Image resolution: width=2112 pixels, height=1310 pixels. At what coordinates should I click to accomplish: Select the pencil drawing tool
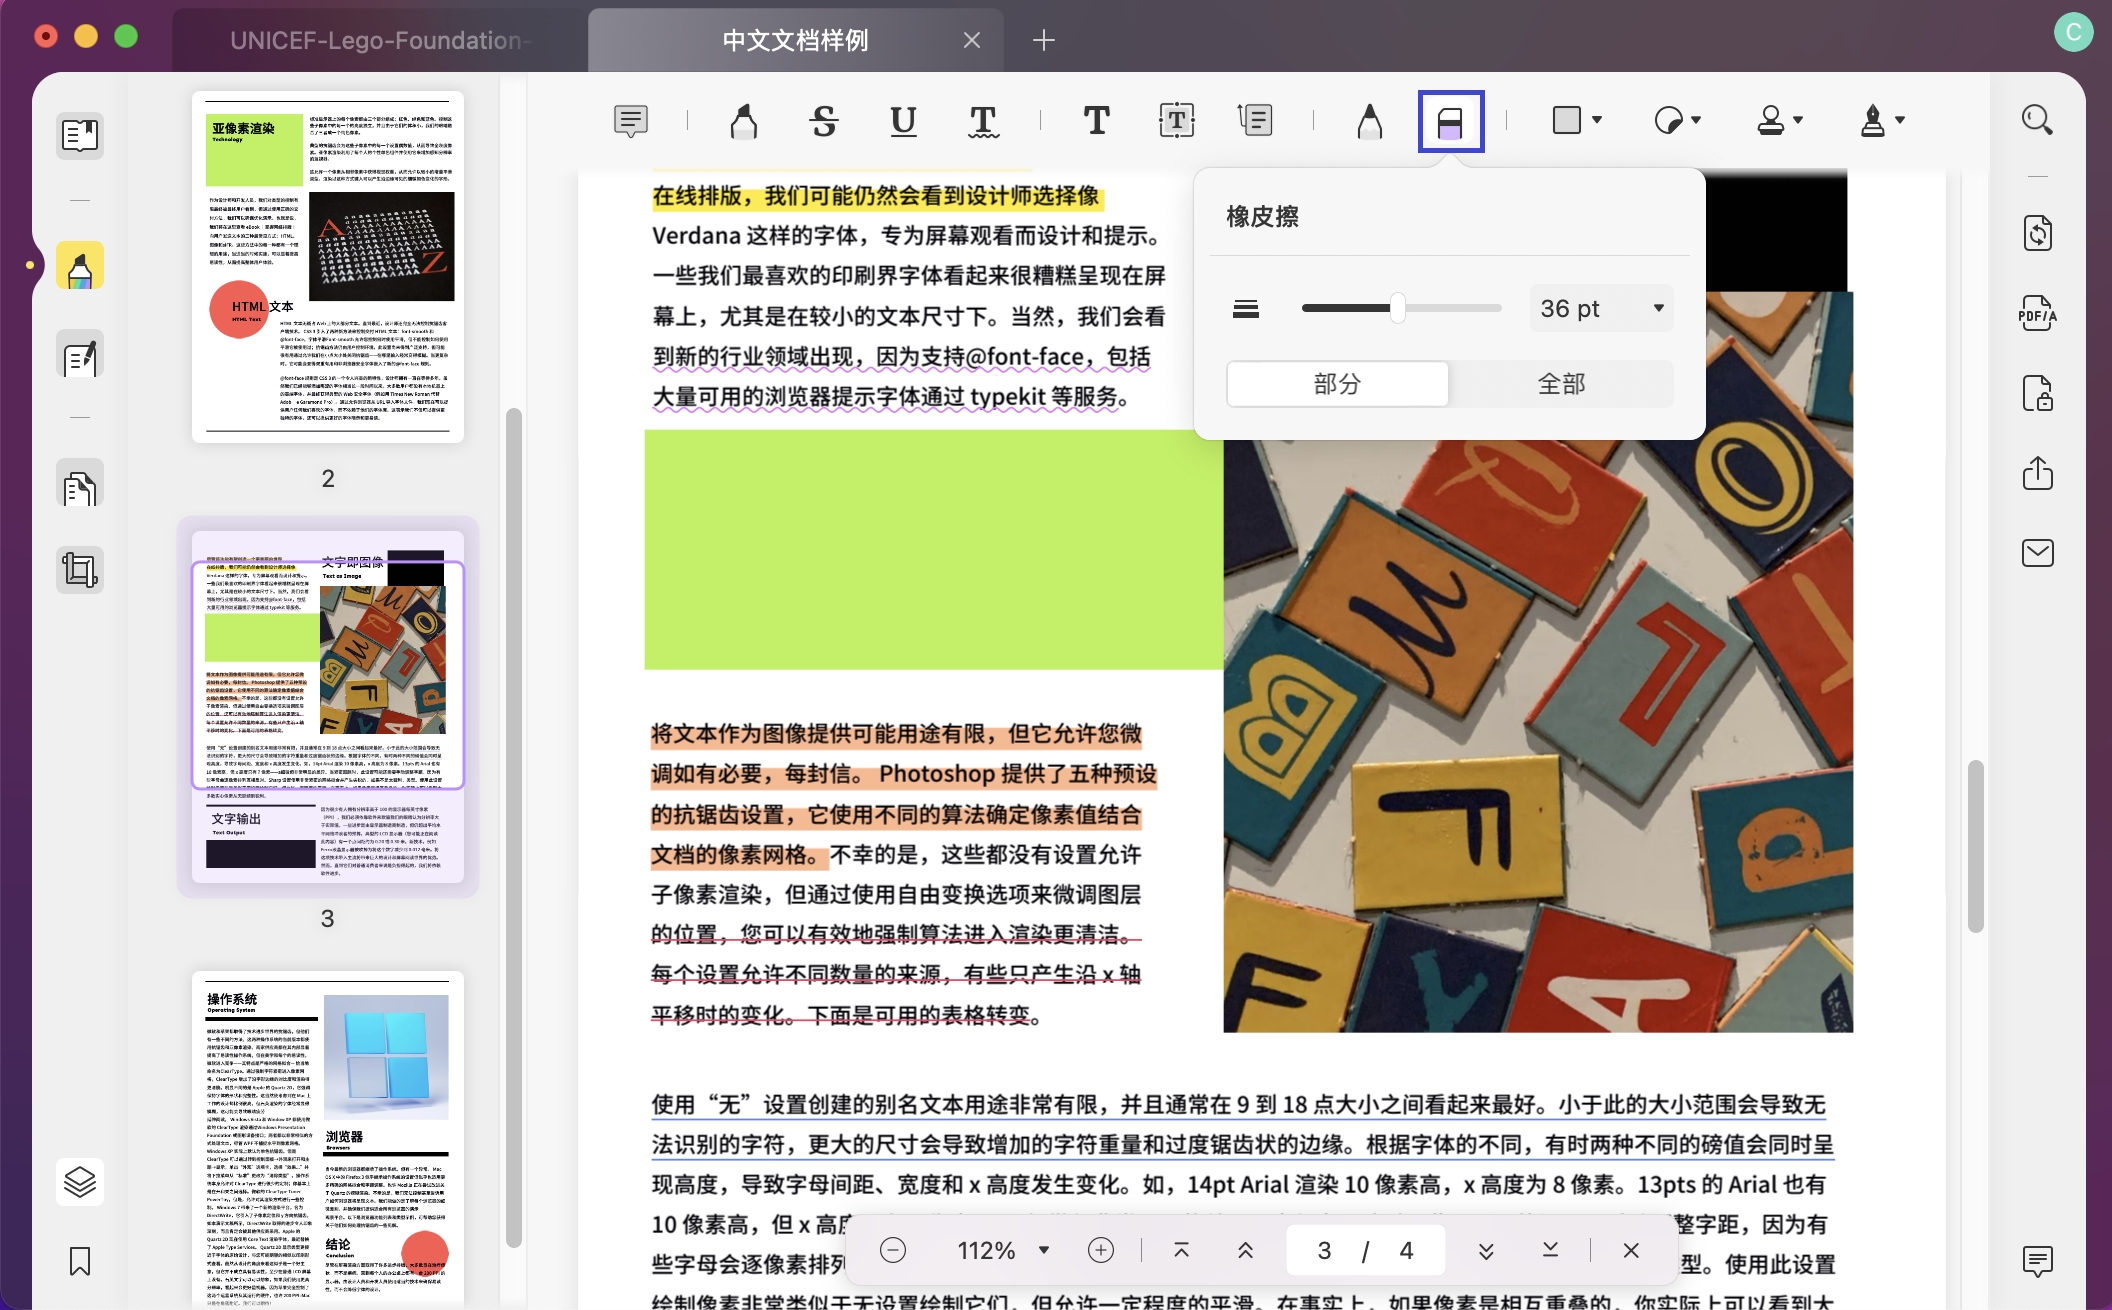tap(1369, 121)
